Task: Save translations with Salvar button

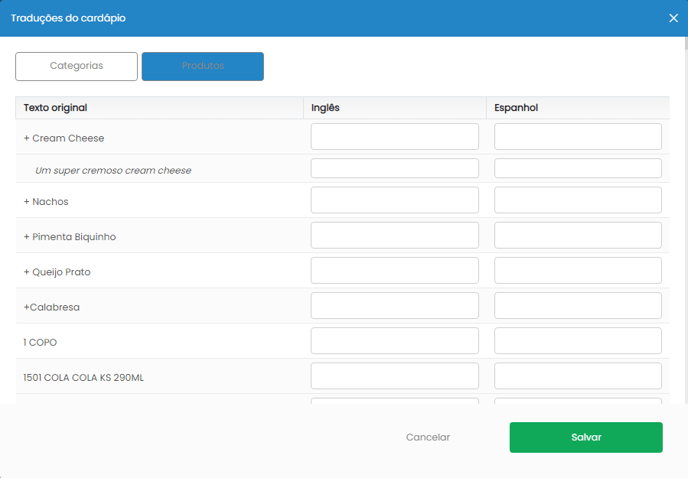Action: click(x=586, y=437)
